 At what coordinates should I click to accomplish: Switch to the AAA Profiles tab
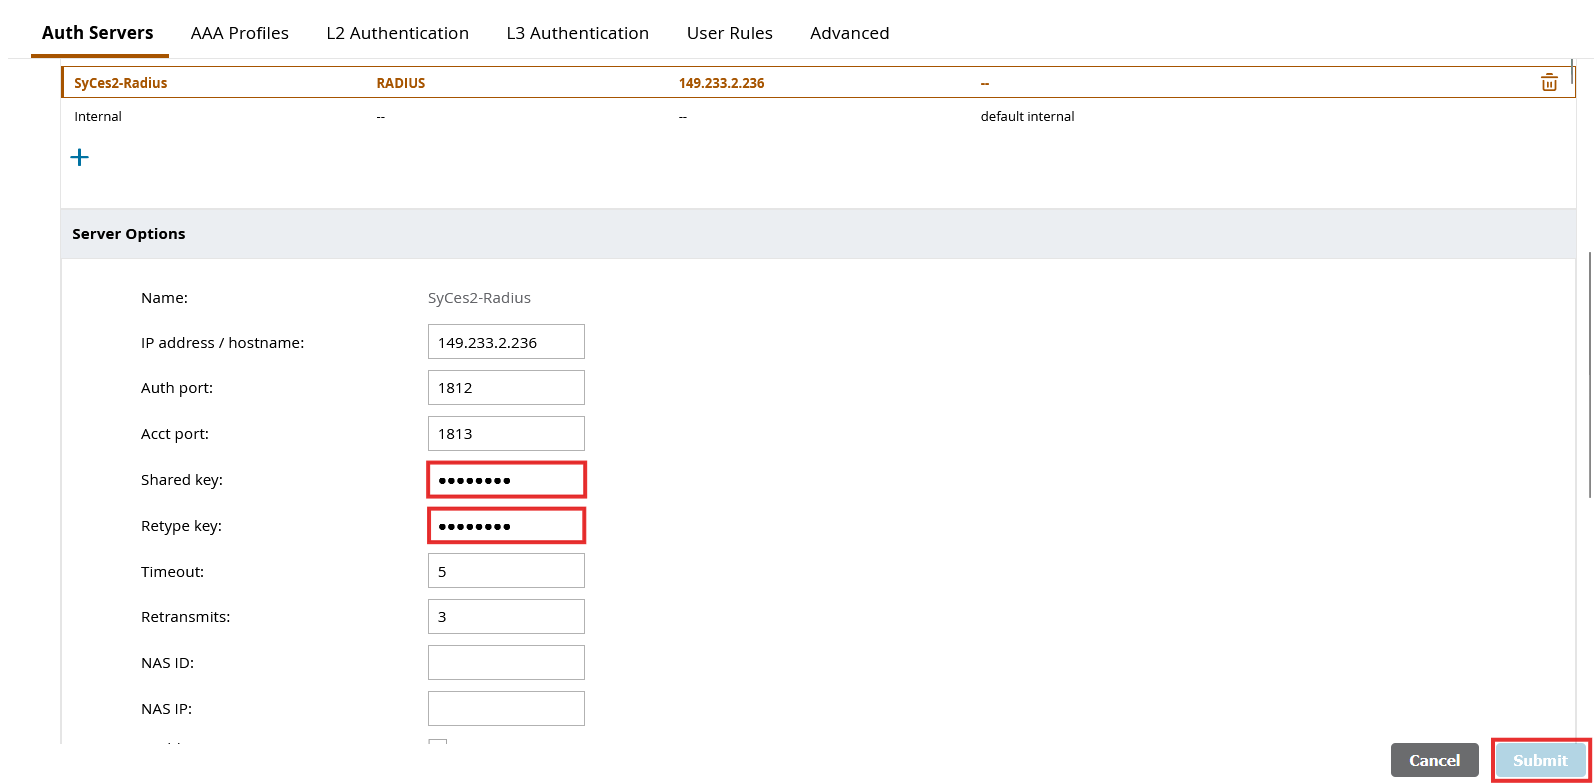[239, 33]
